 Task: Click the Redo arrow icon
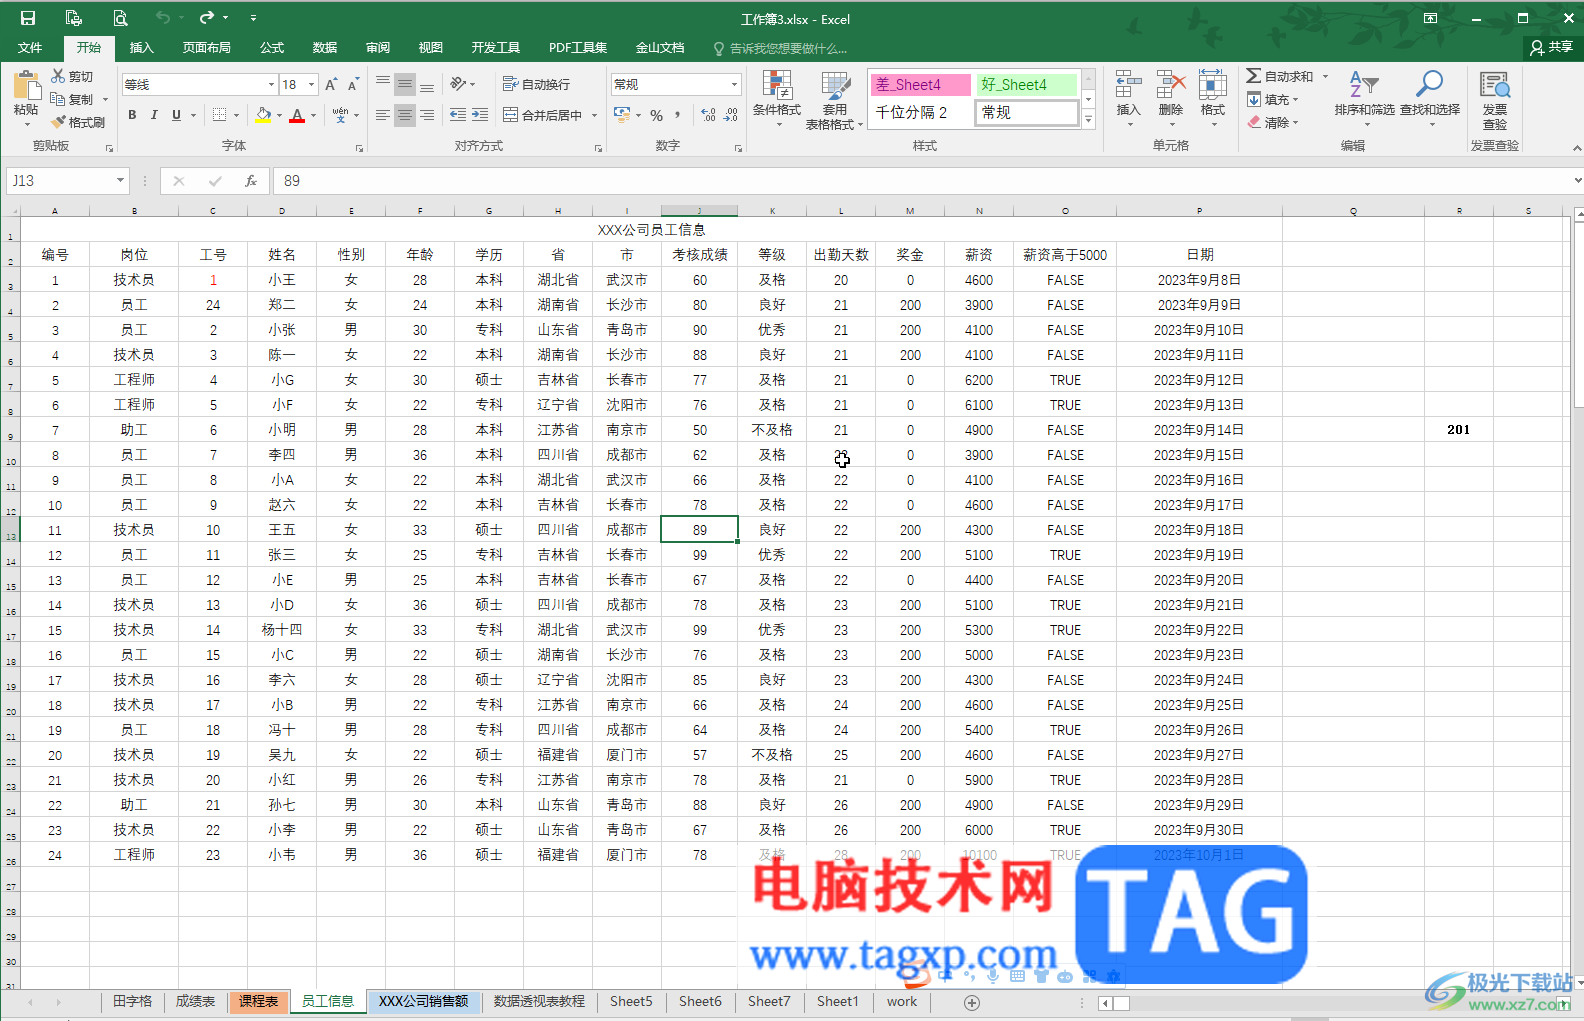tap(206, 18)
